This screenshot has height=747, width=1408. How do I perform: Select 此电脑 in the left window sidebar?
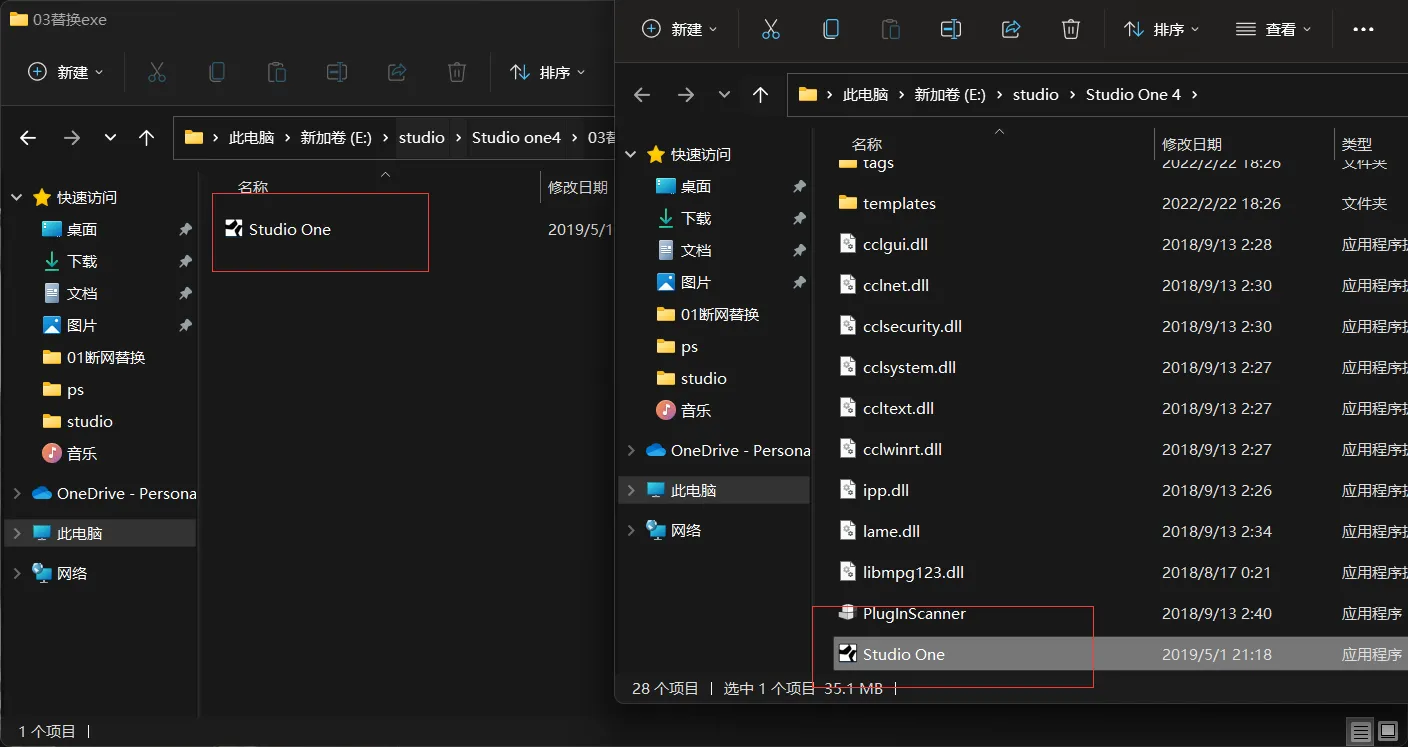[x=79, y=534]
